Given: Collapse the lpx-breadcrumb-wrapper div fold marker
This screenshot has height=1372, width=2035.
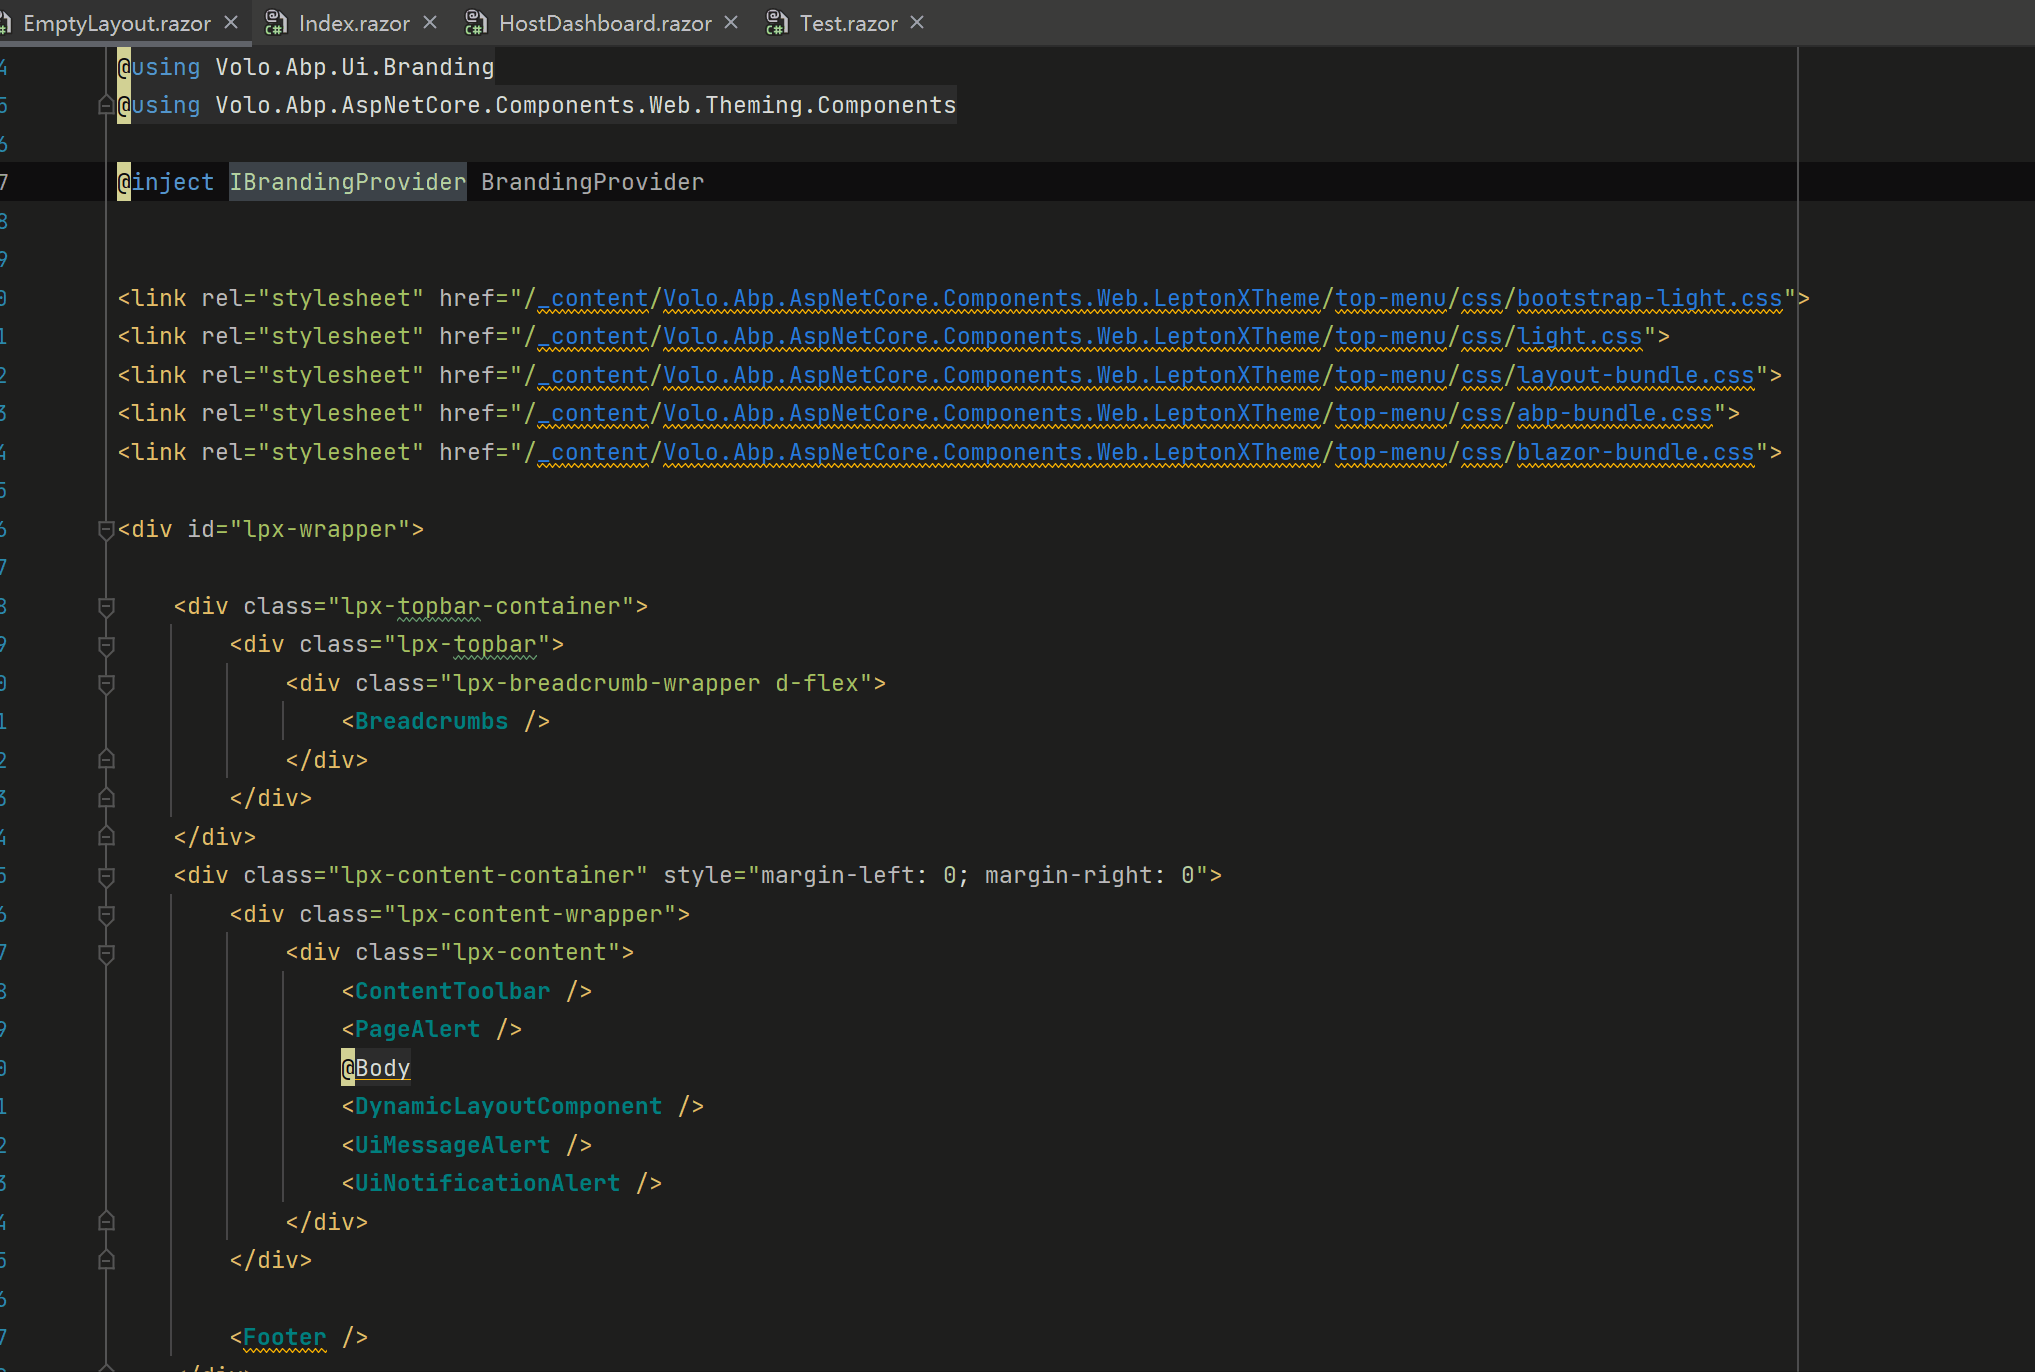Looking at the screenshot, I should 106,683.
